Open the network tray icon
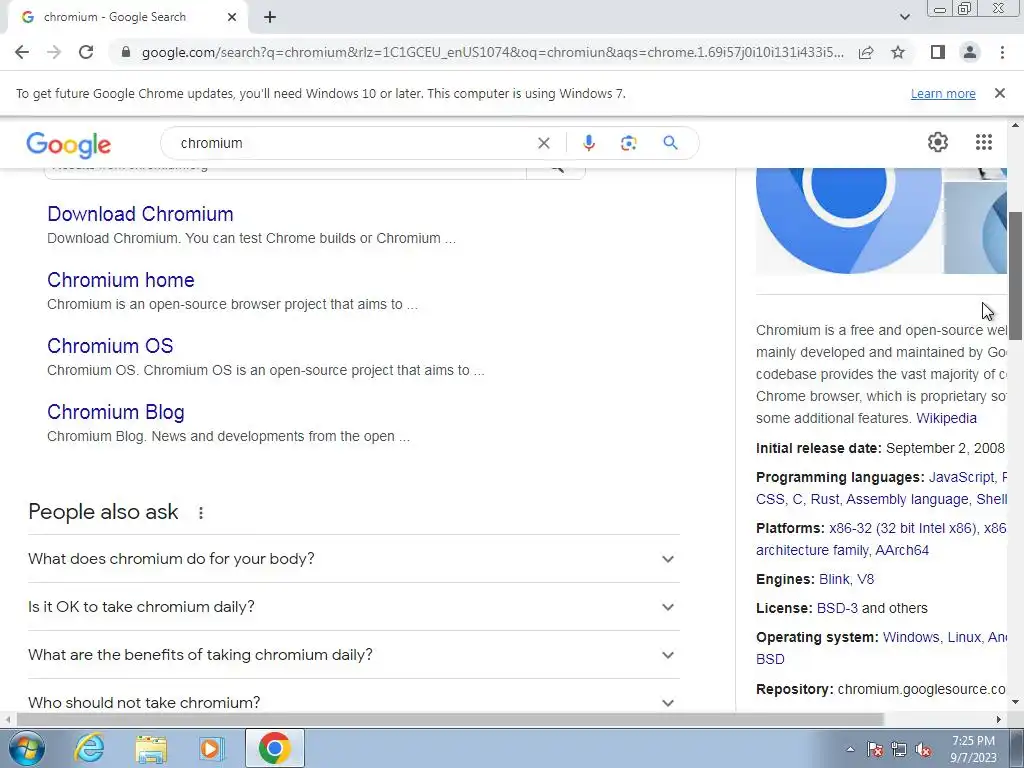Screen dimensions: 1024x768 [x=899, y=749]
